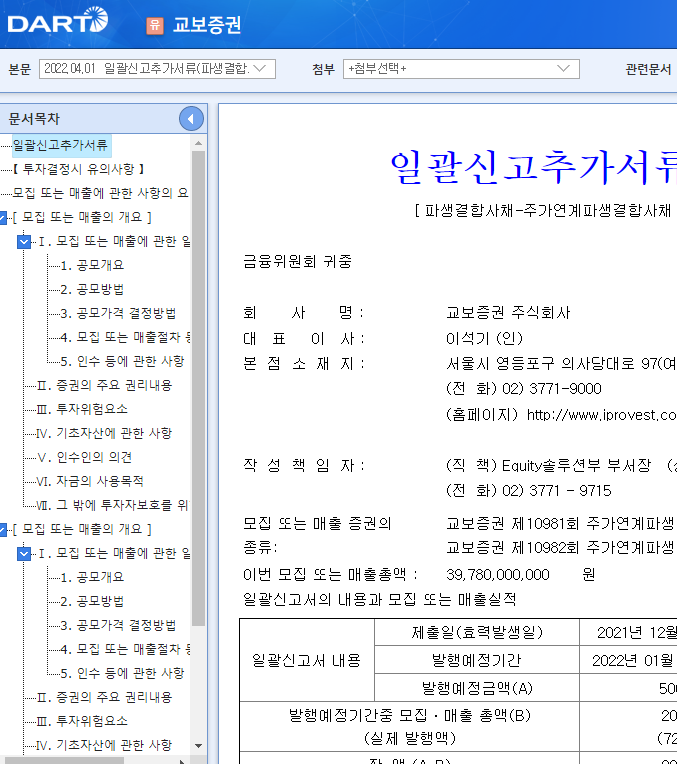Screen dimensions: 677x764
Task: Collapse first [ 모집 또는 매출의 개요 ] node
Action: pyautogui.click(x=3, y=217)
